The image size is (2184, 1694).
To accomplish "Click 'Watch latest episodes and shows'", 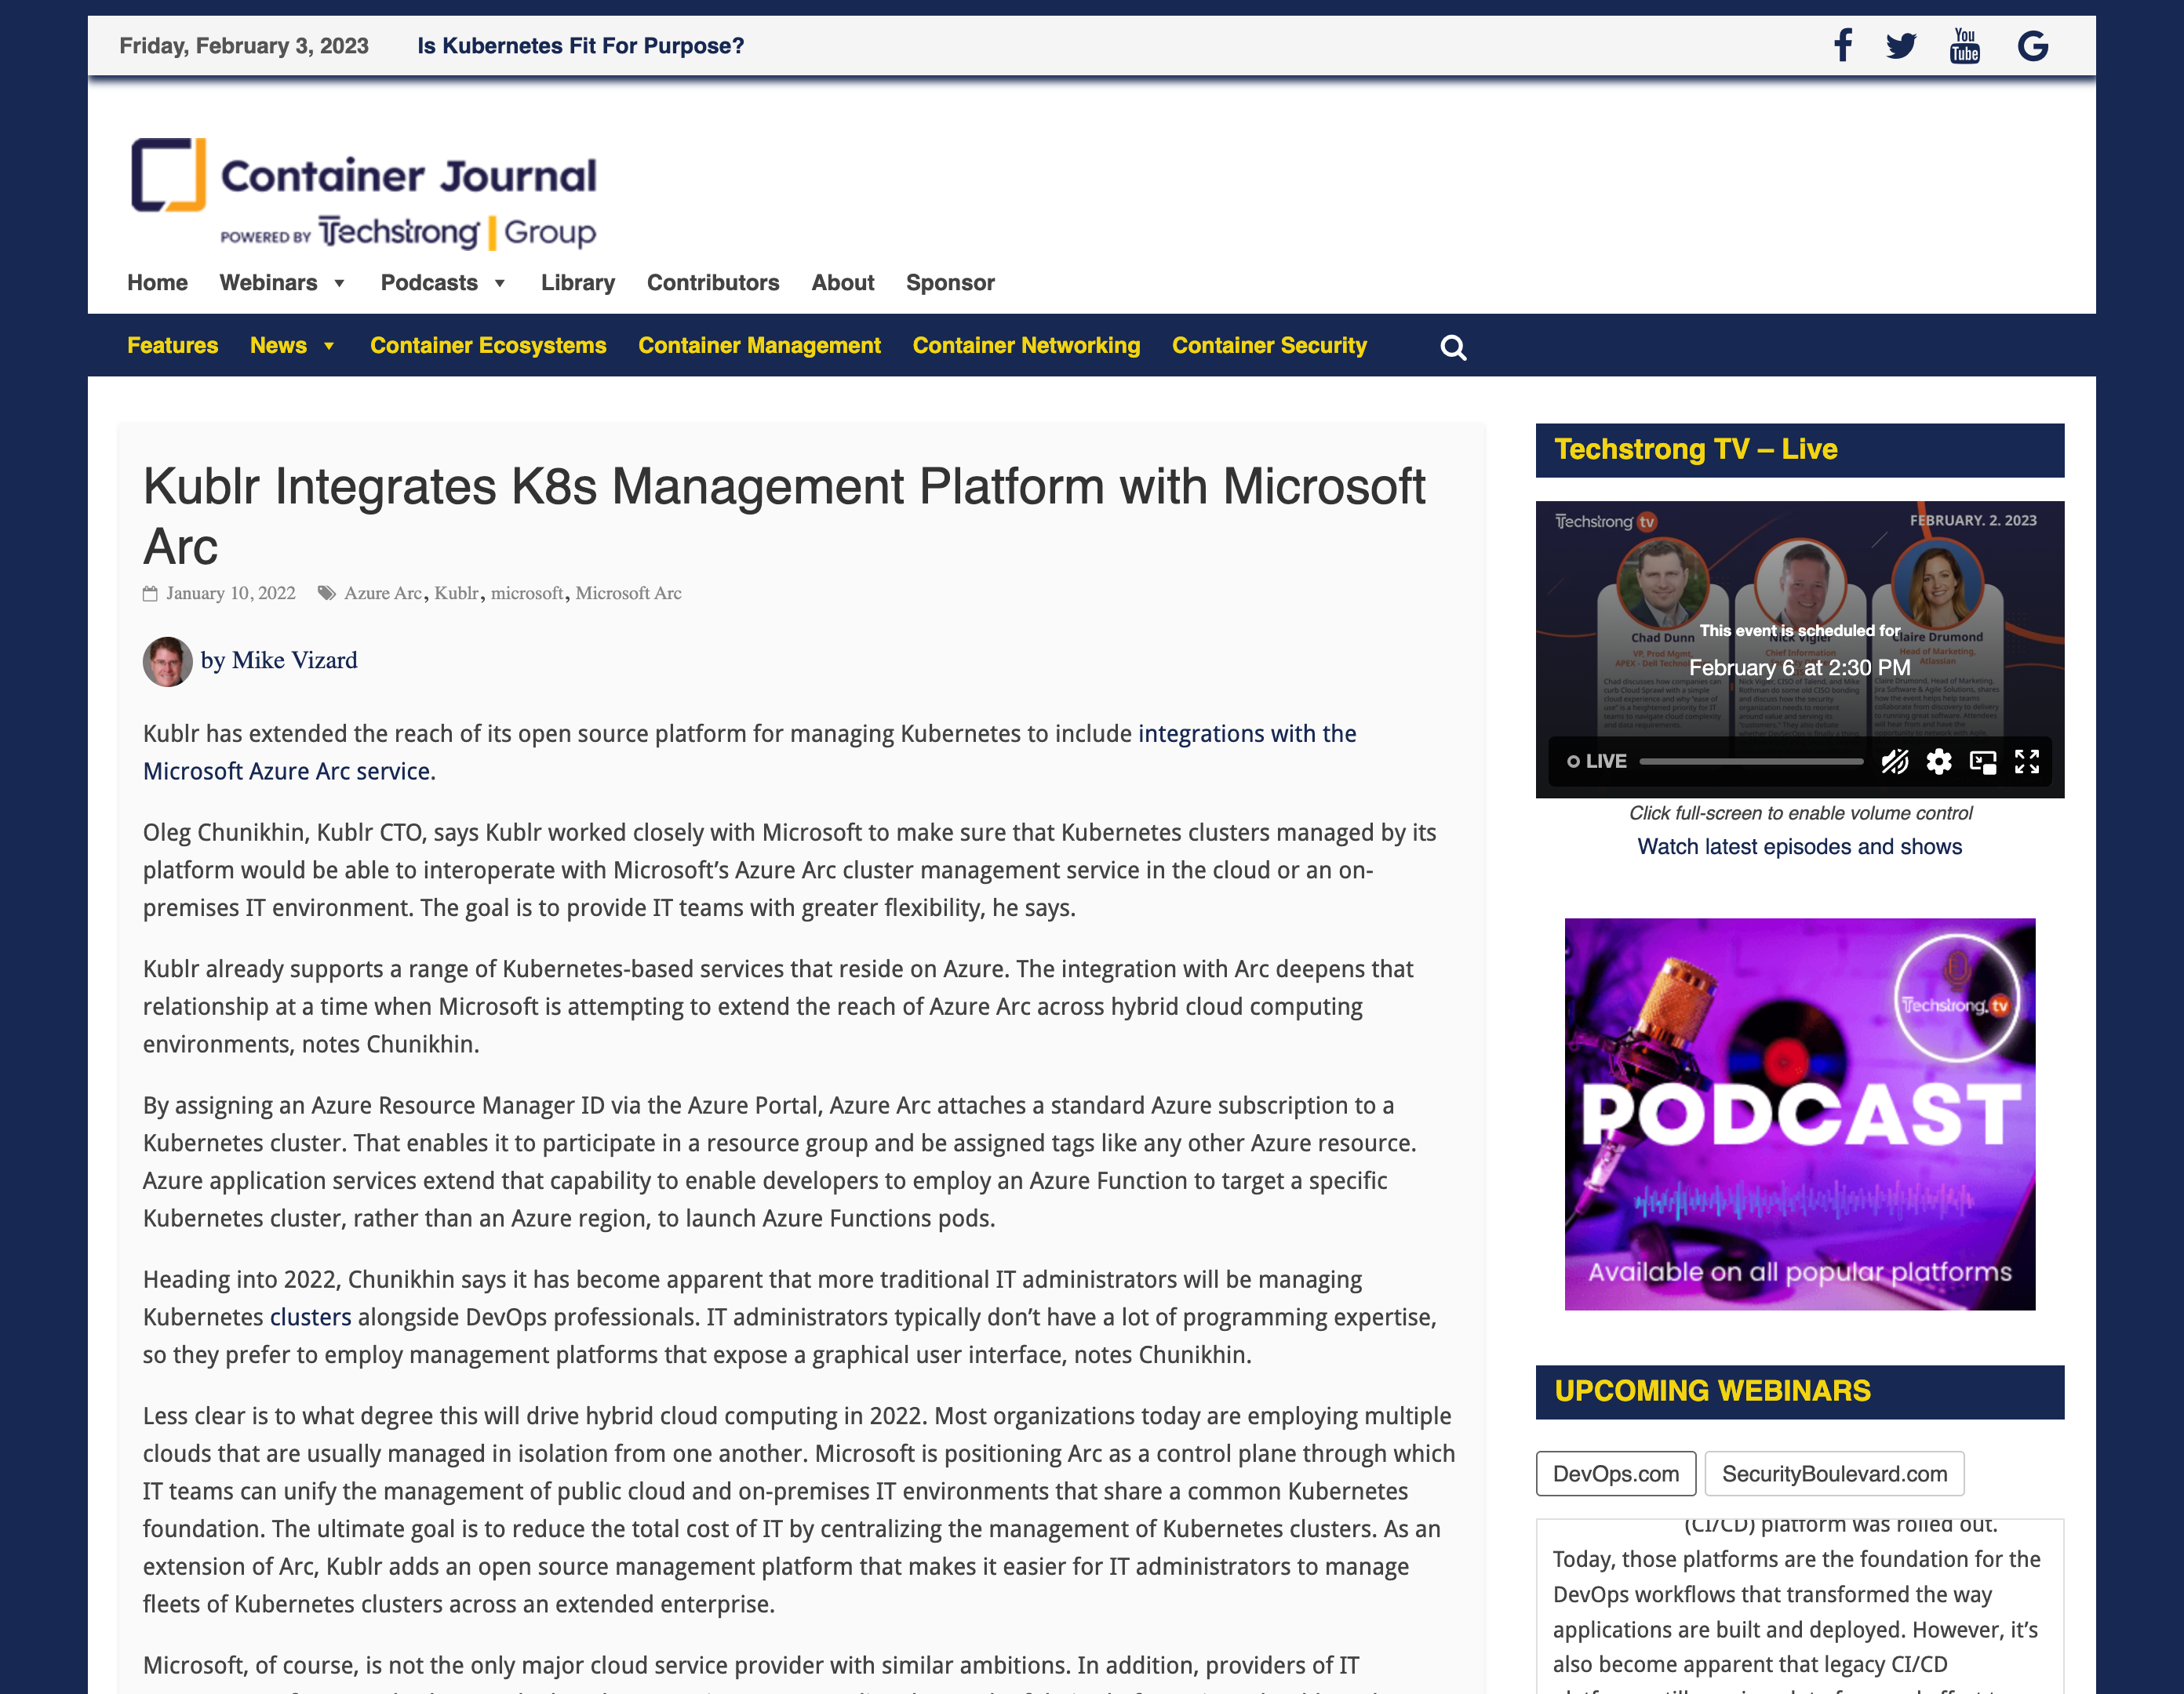I will (1800, 847).
